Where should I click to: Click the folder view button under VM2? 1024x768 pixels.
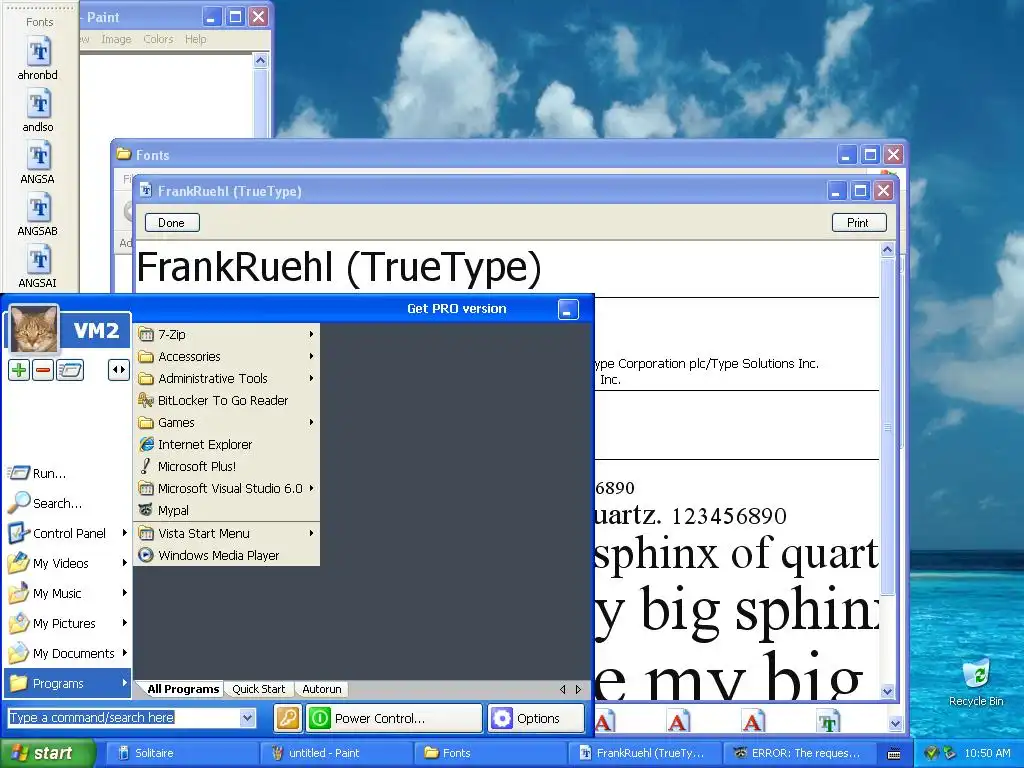click(x=70, y=370)
